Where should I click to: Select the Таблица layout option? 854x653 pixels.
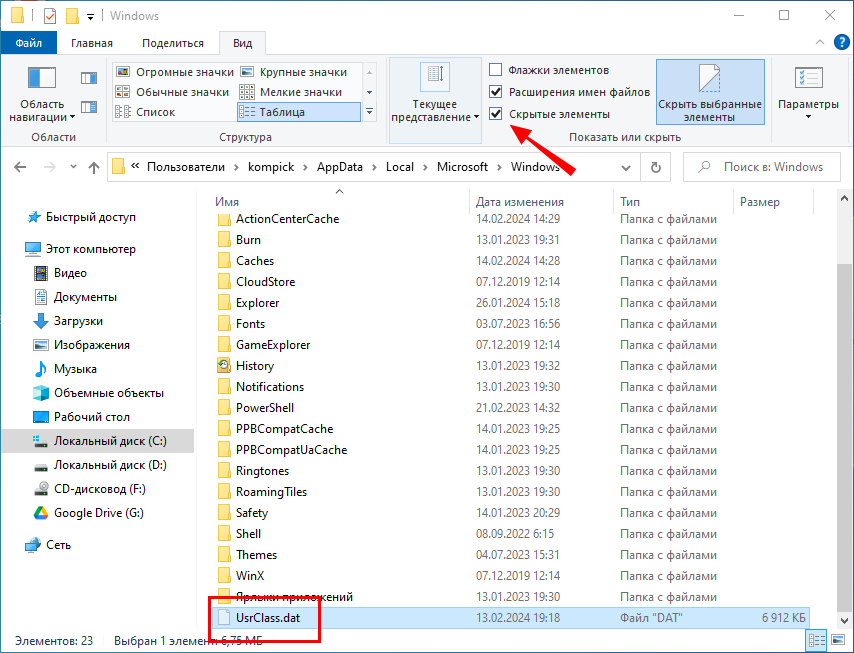click(299, 112)
